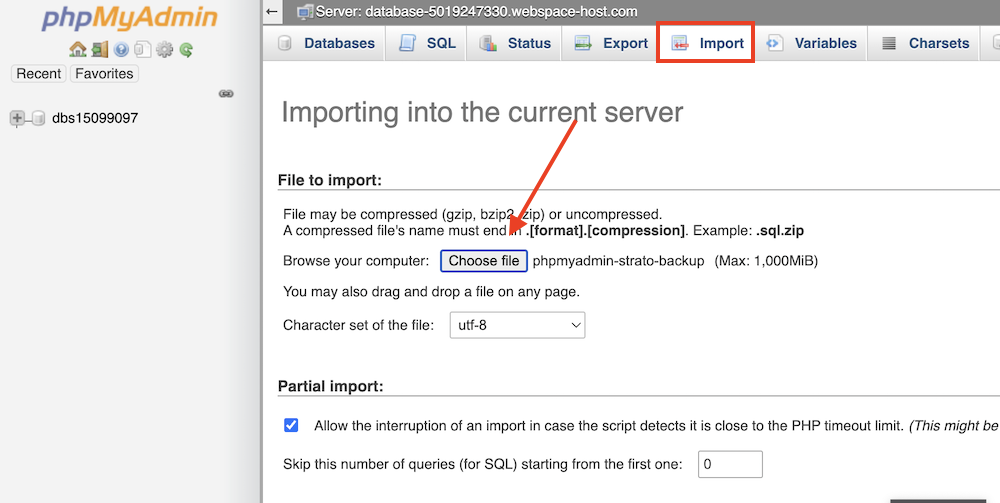The width and height of the screenshot is (1000, 503).
Task: Click the phpMyAdmin logo
Action: (x=129, y=18)
